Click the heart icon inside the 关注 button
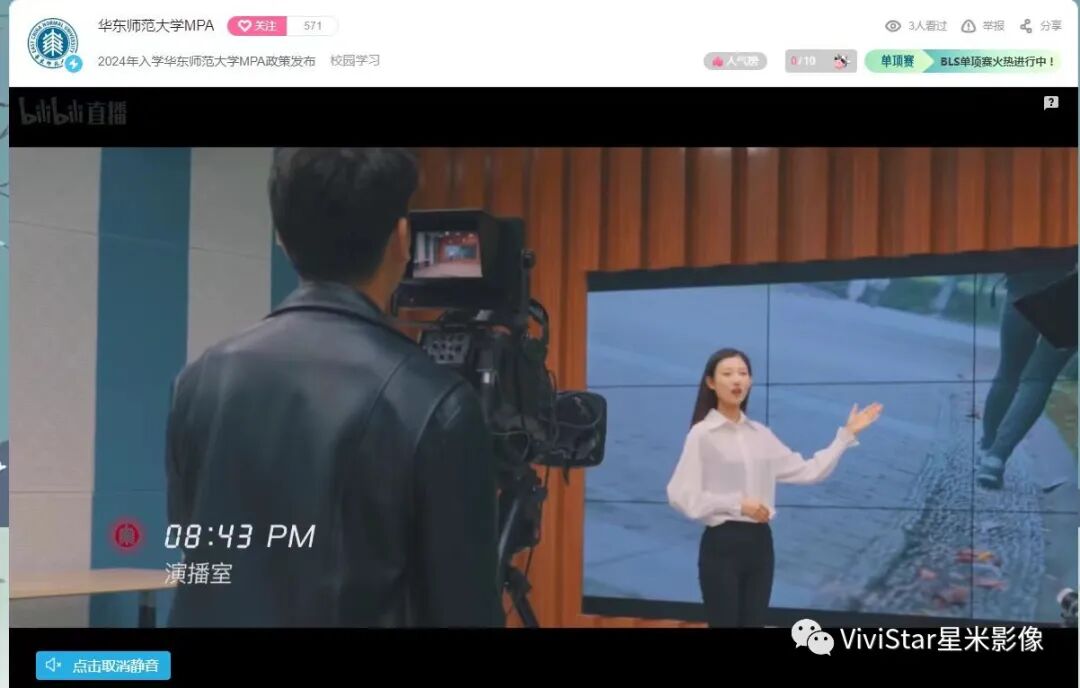The width and height of the screenshot is (1080, 688). click(245, 26)
